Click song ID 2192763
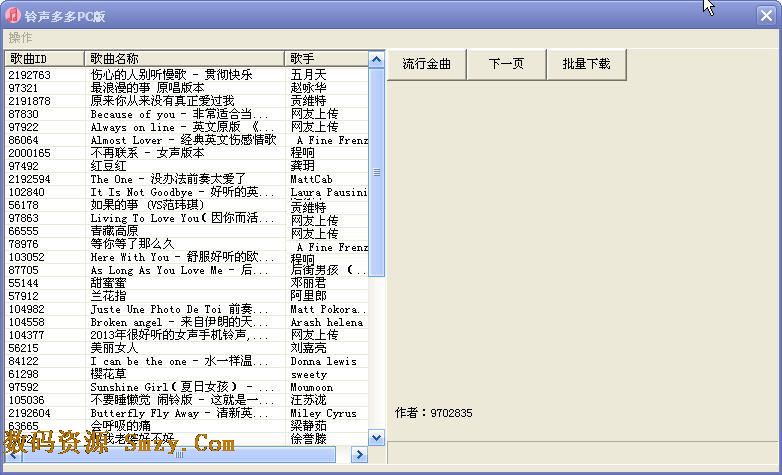The width and height of the screenshot is (782, 475). tap(29, 75)
